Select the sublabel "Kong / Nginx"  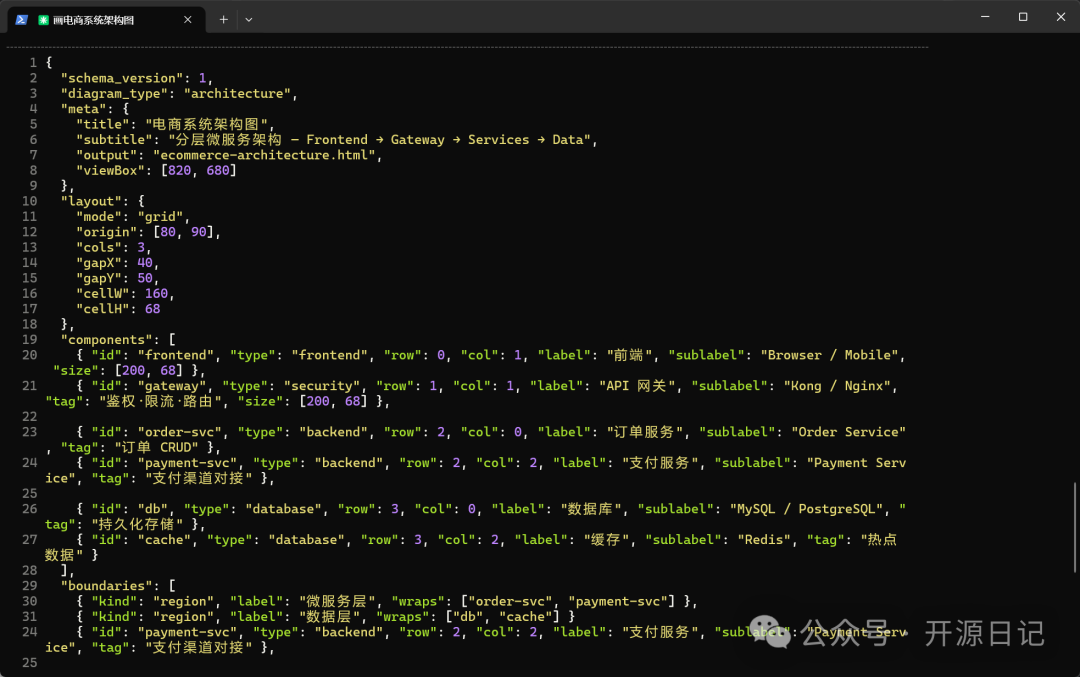click(837, 386)
